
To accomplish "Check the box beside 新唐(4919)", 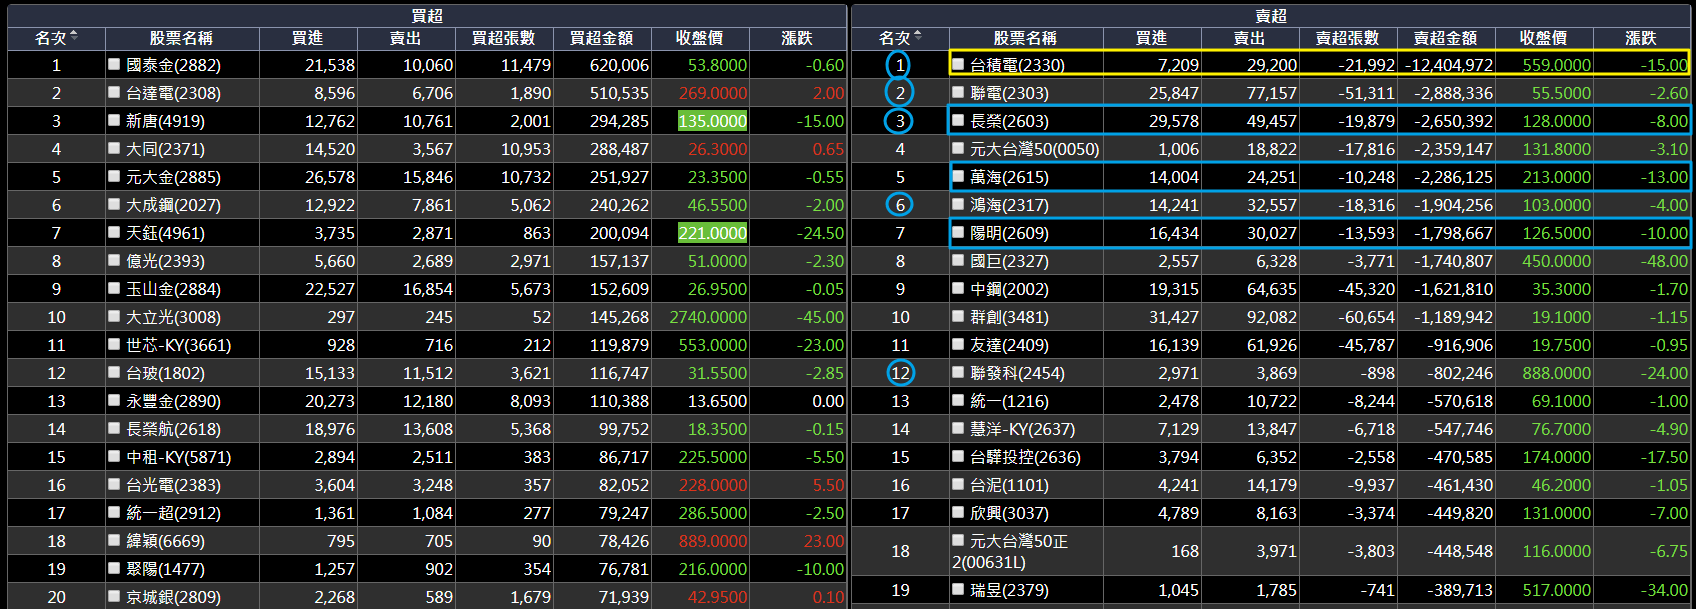I will (114, 121).
